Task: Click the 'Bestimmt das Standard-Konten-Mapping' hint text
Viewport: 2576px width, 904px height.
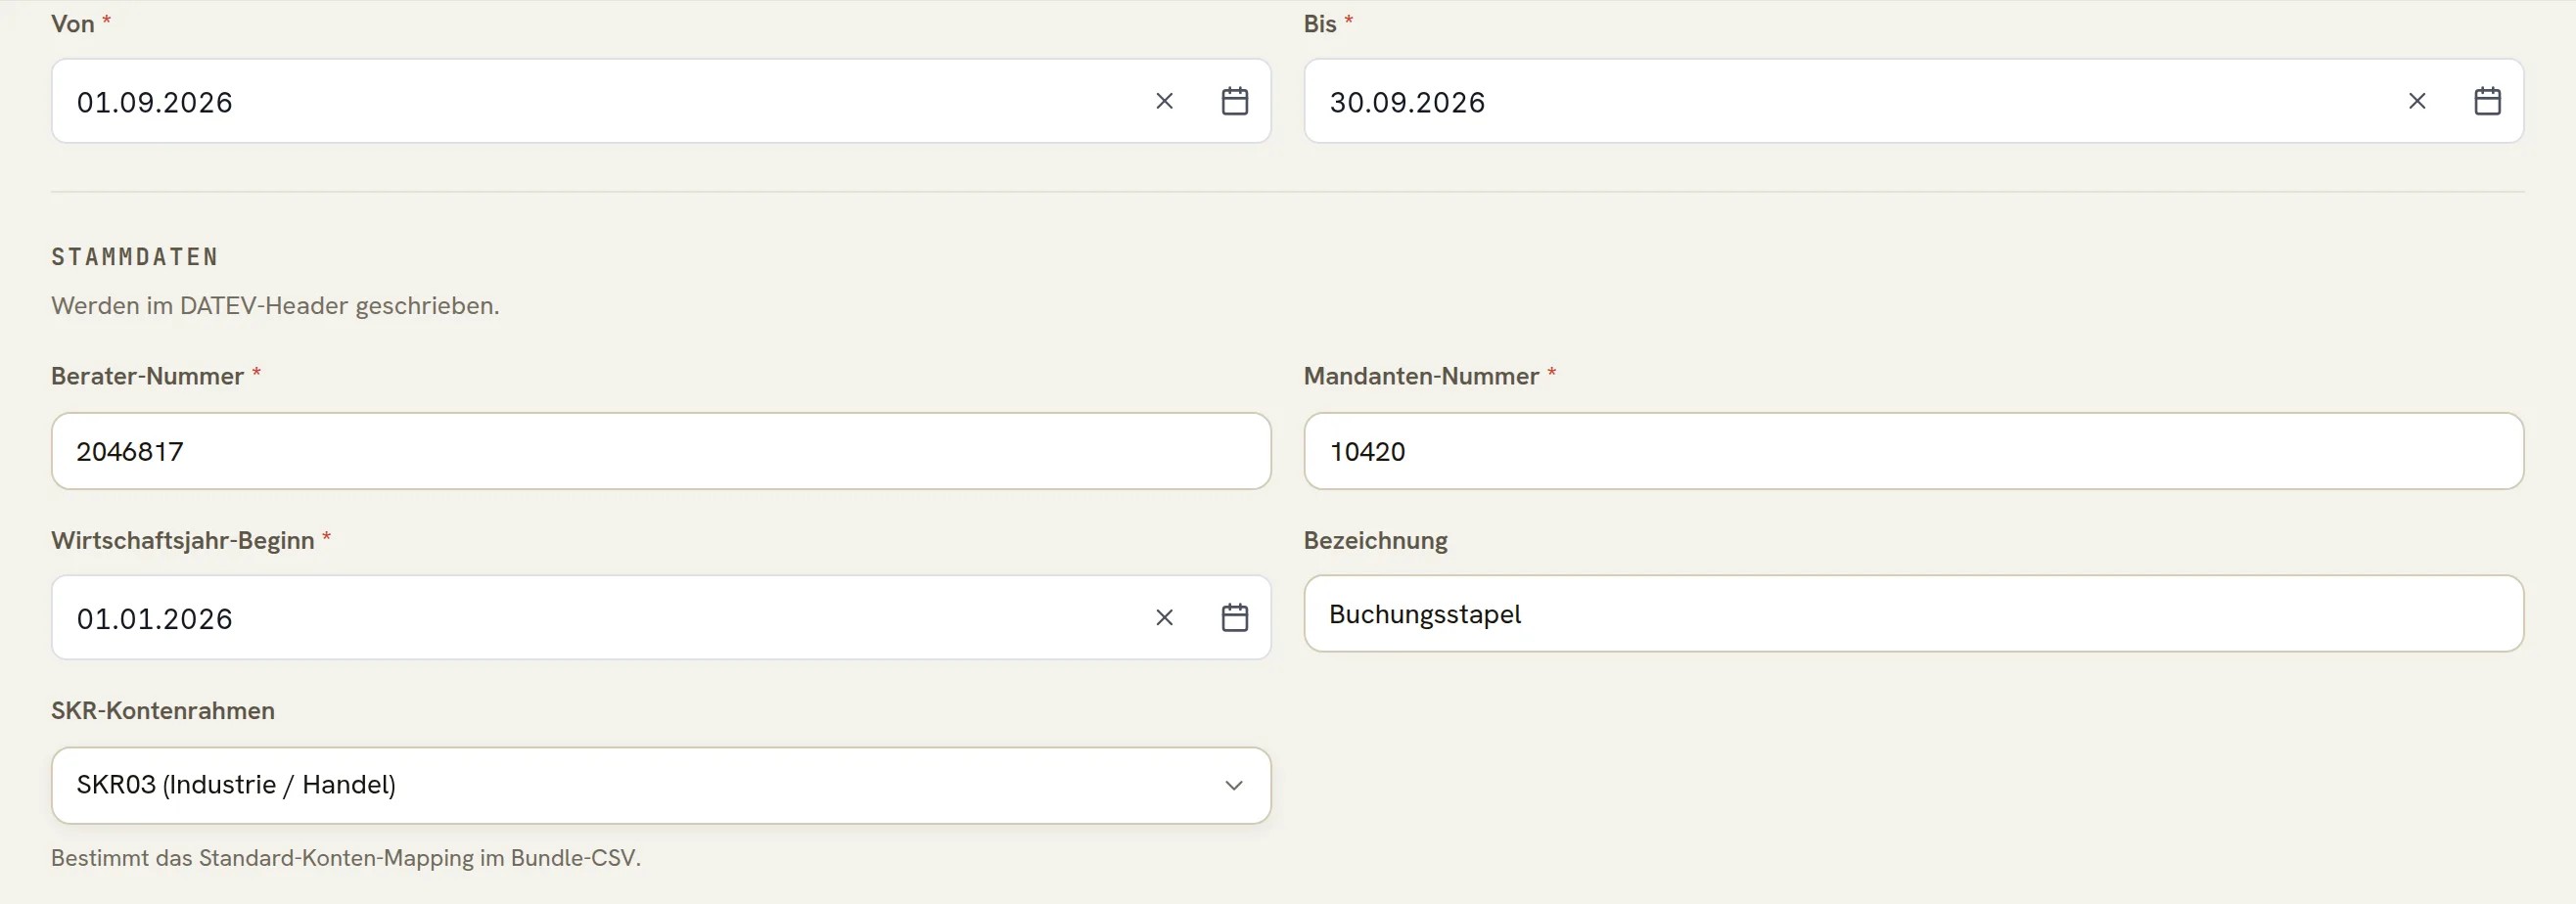Action: click(x=346, y=858)
